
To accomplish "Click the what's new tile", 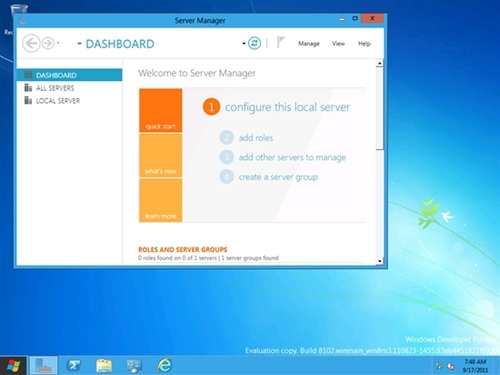I will pyautogui.click(x=161, y=155).
